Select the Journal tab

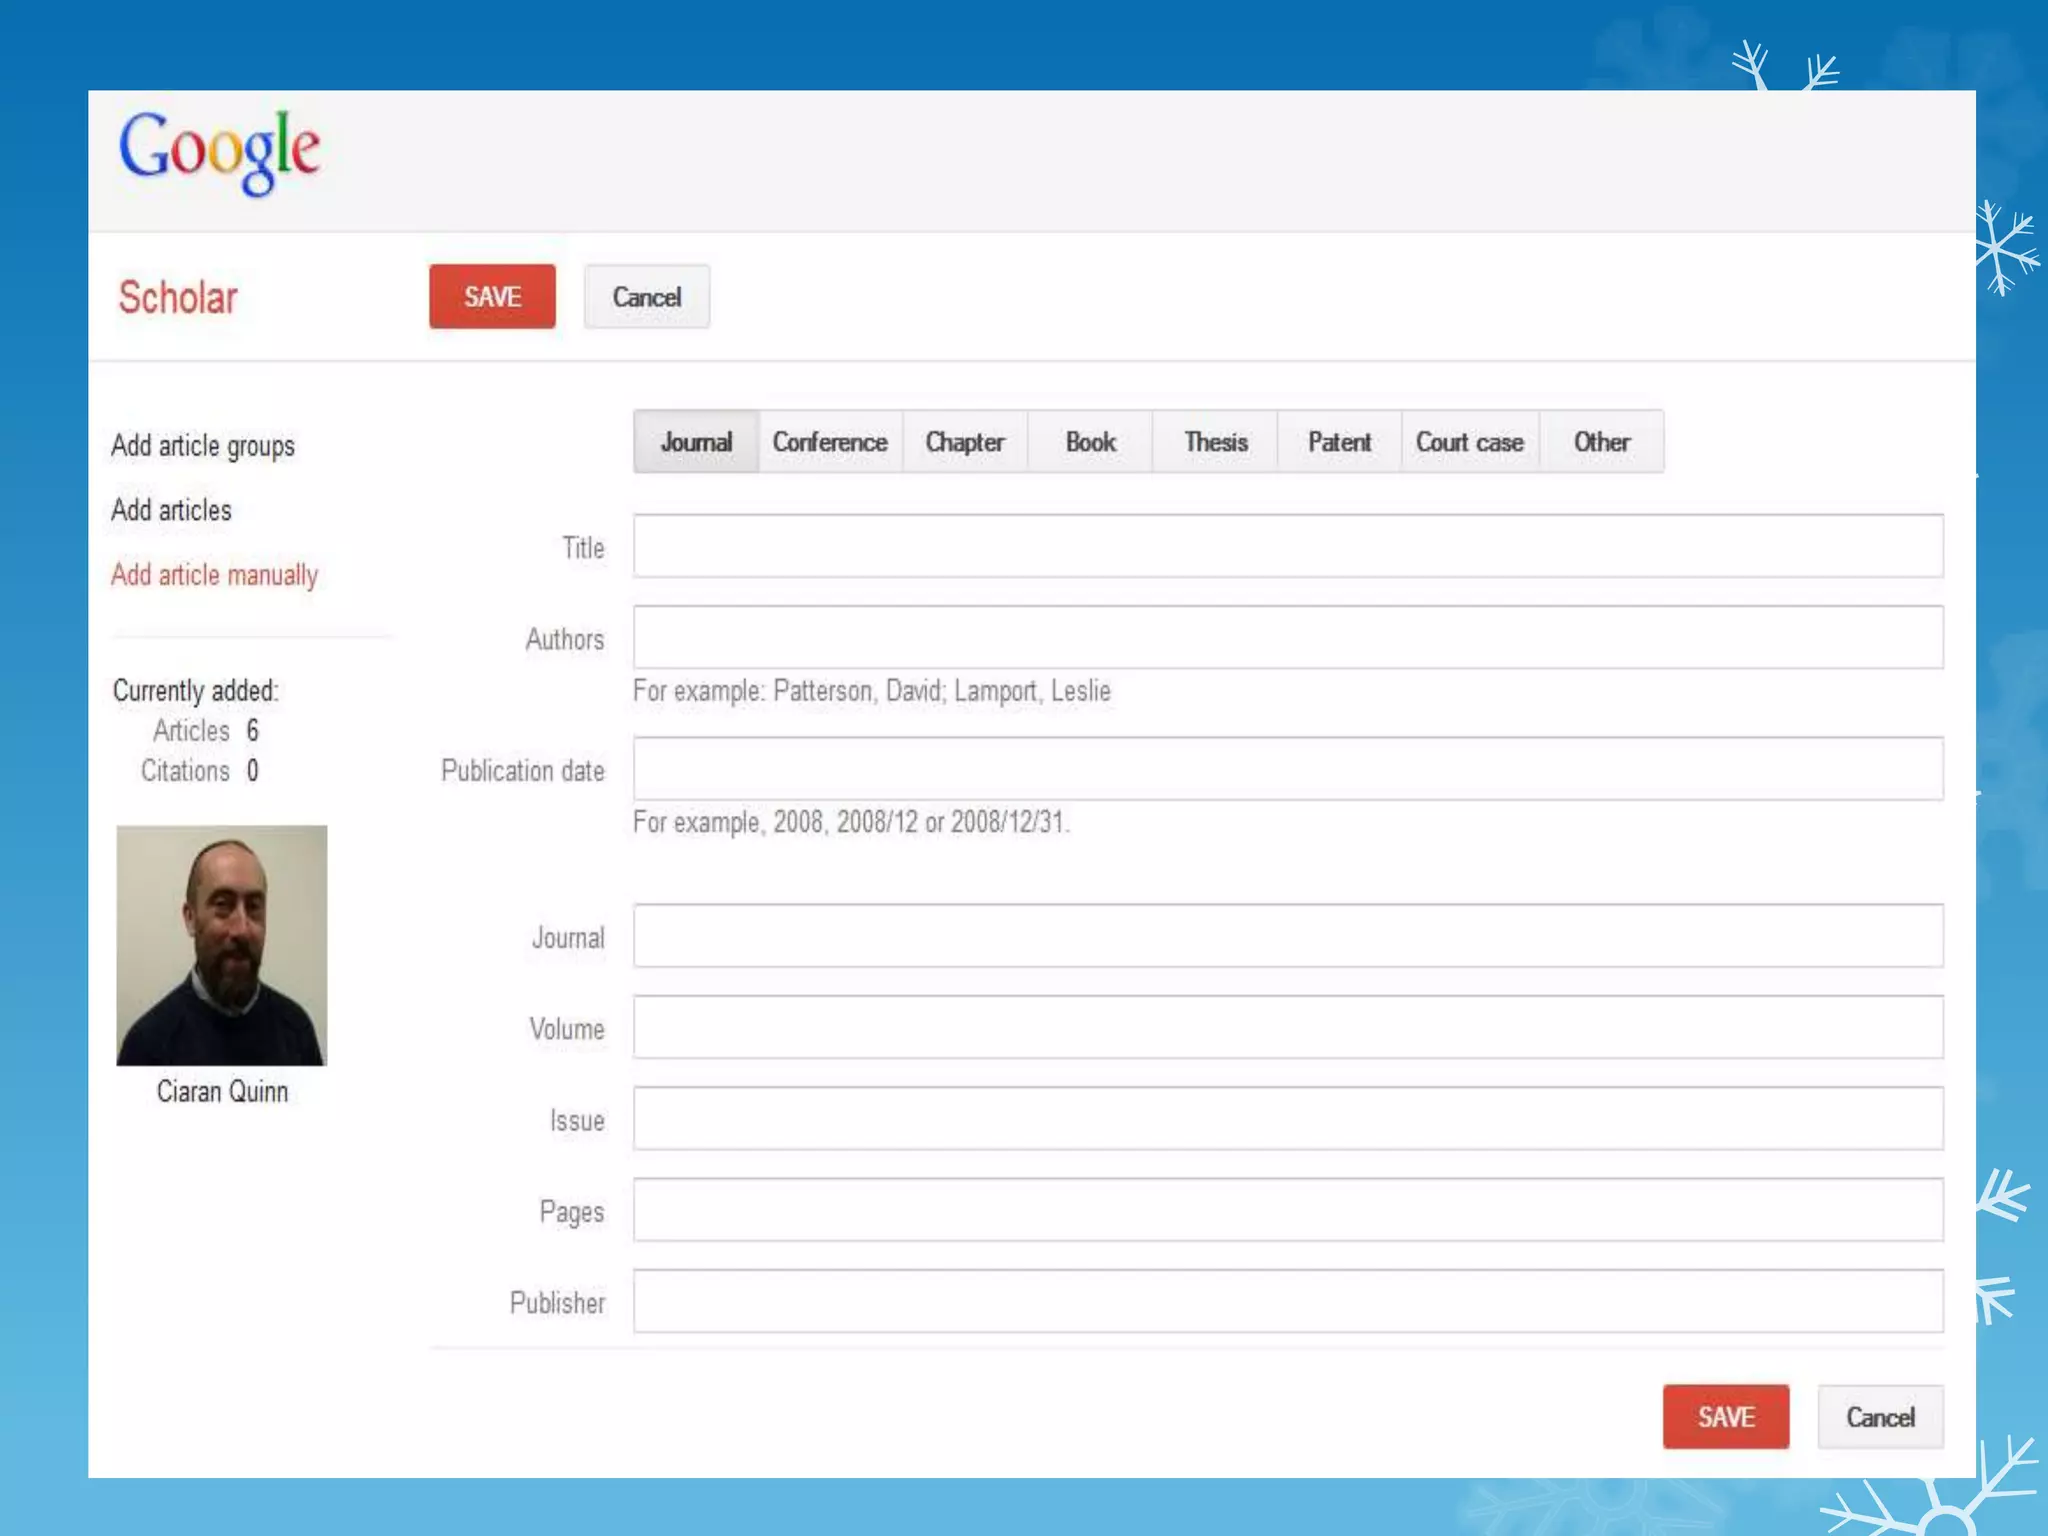click(x=696, y=442)
